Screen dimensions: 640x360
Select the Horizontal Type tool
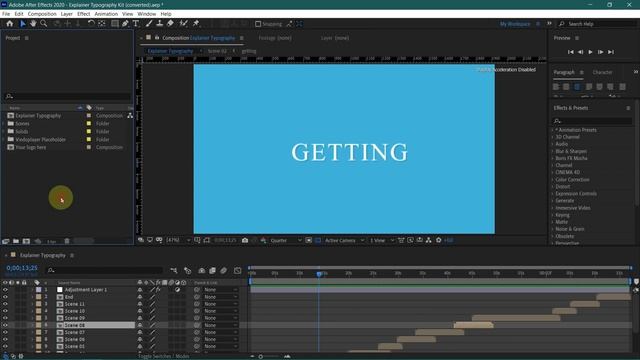pos(136,24)
